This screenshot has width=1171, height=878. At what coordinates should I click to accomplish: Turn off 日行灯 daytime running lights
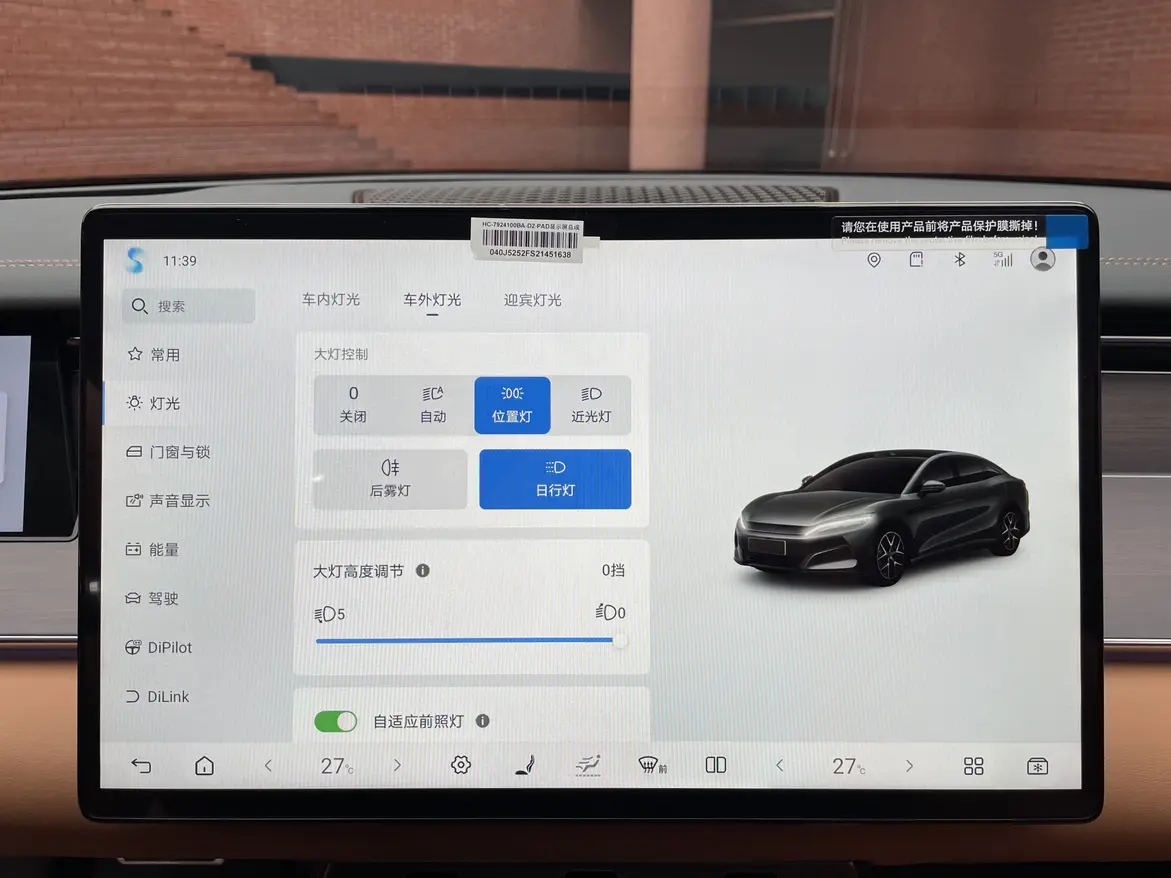coord(555,479)
